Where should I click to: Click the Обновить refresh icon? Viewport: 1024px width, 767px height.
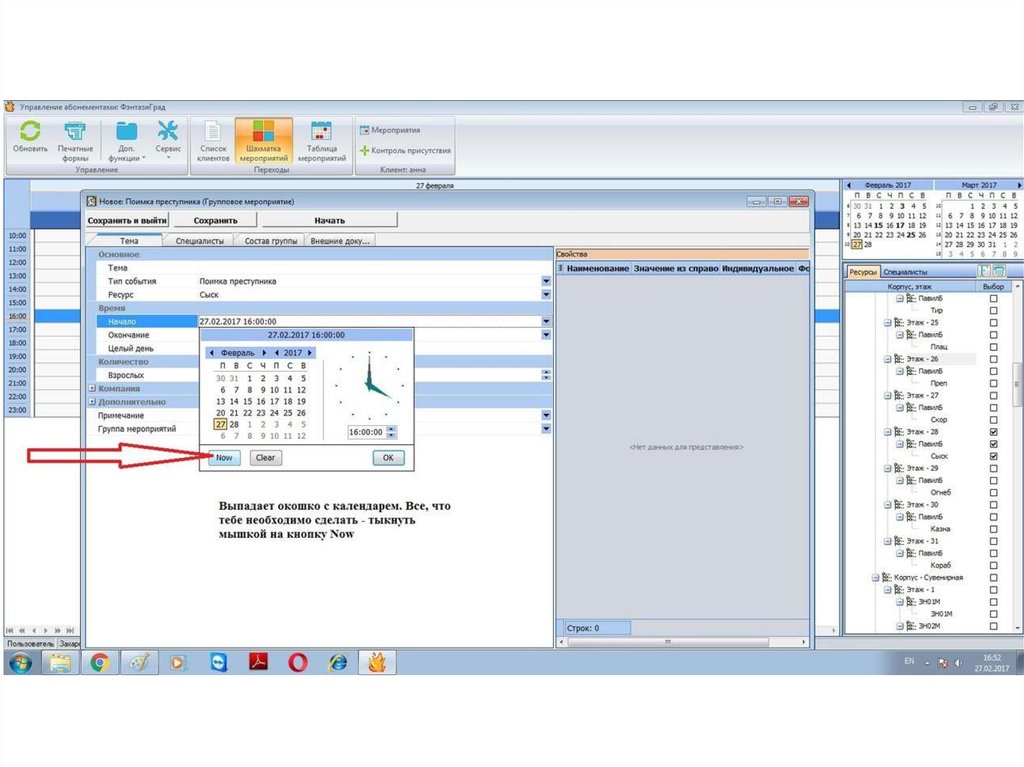(30, 132)
